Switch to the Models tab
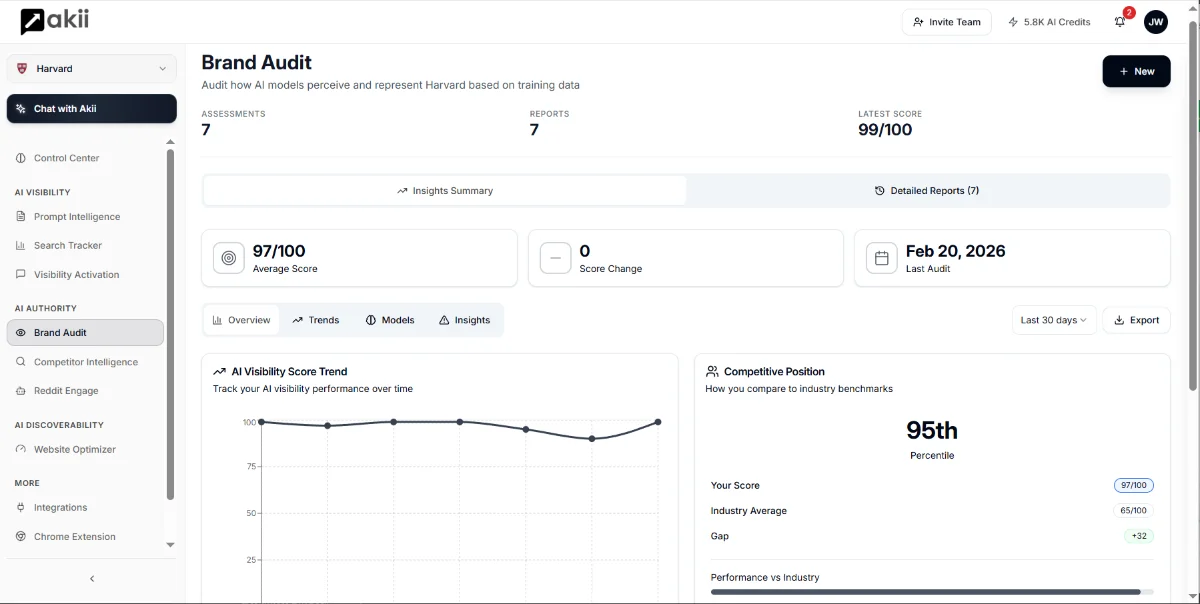The width and height of the screenshot is (1200, 604). pyautogui.click(x=390, y=320)
